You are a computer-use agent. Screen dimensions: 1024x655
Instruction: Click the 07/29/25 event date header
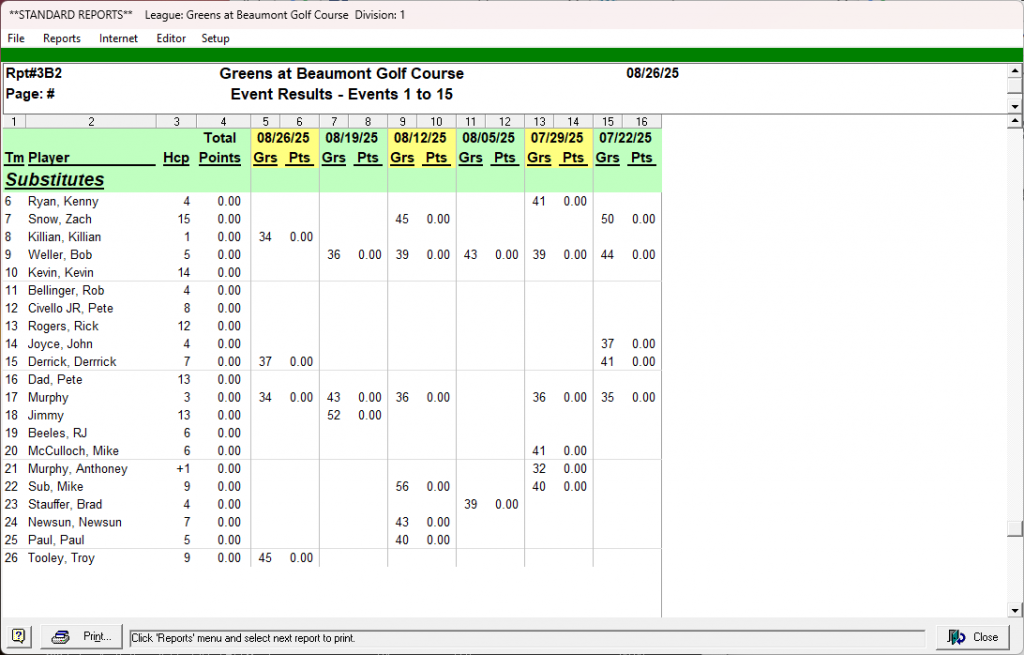(x=558, y=138)
